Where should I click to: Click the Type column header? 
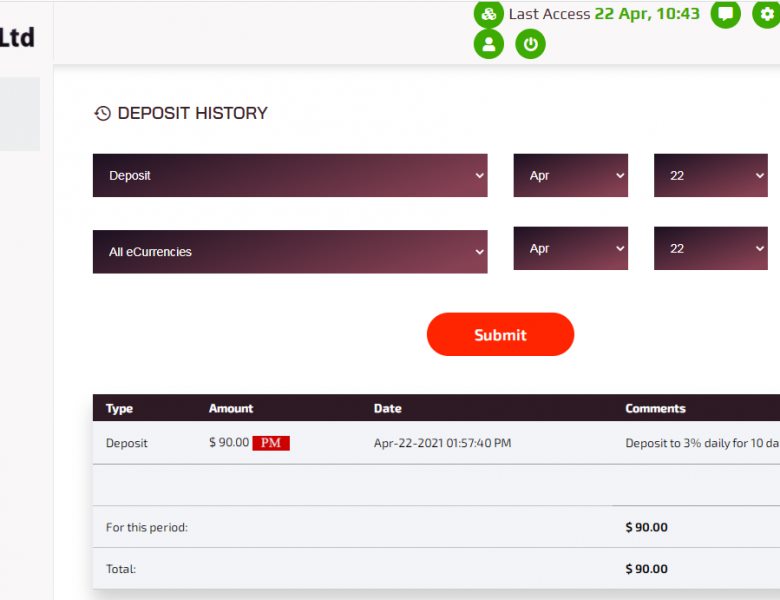pyautogui.click(x=119, y=408)
